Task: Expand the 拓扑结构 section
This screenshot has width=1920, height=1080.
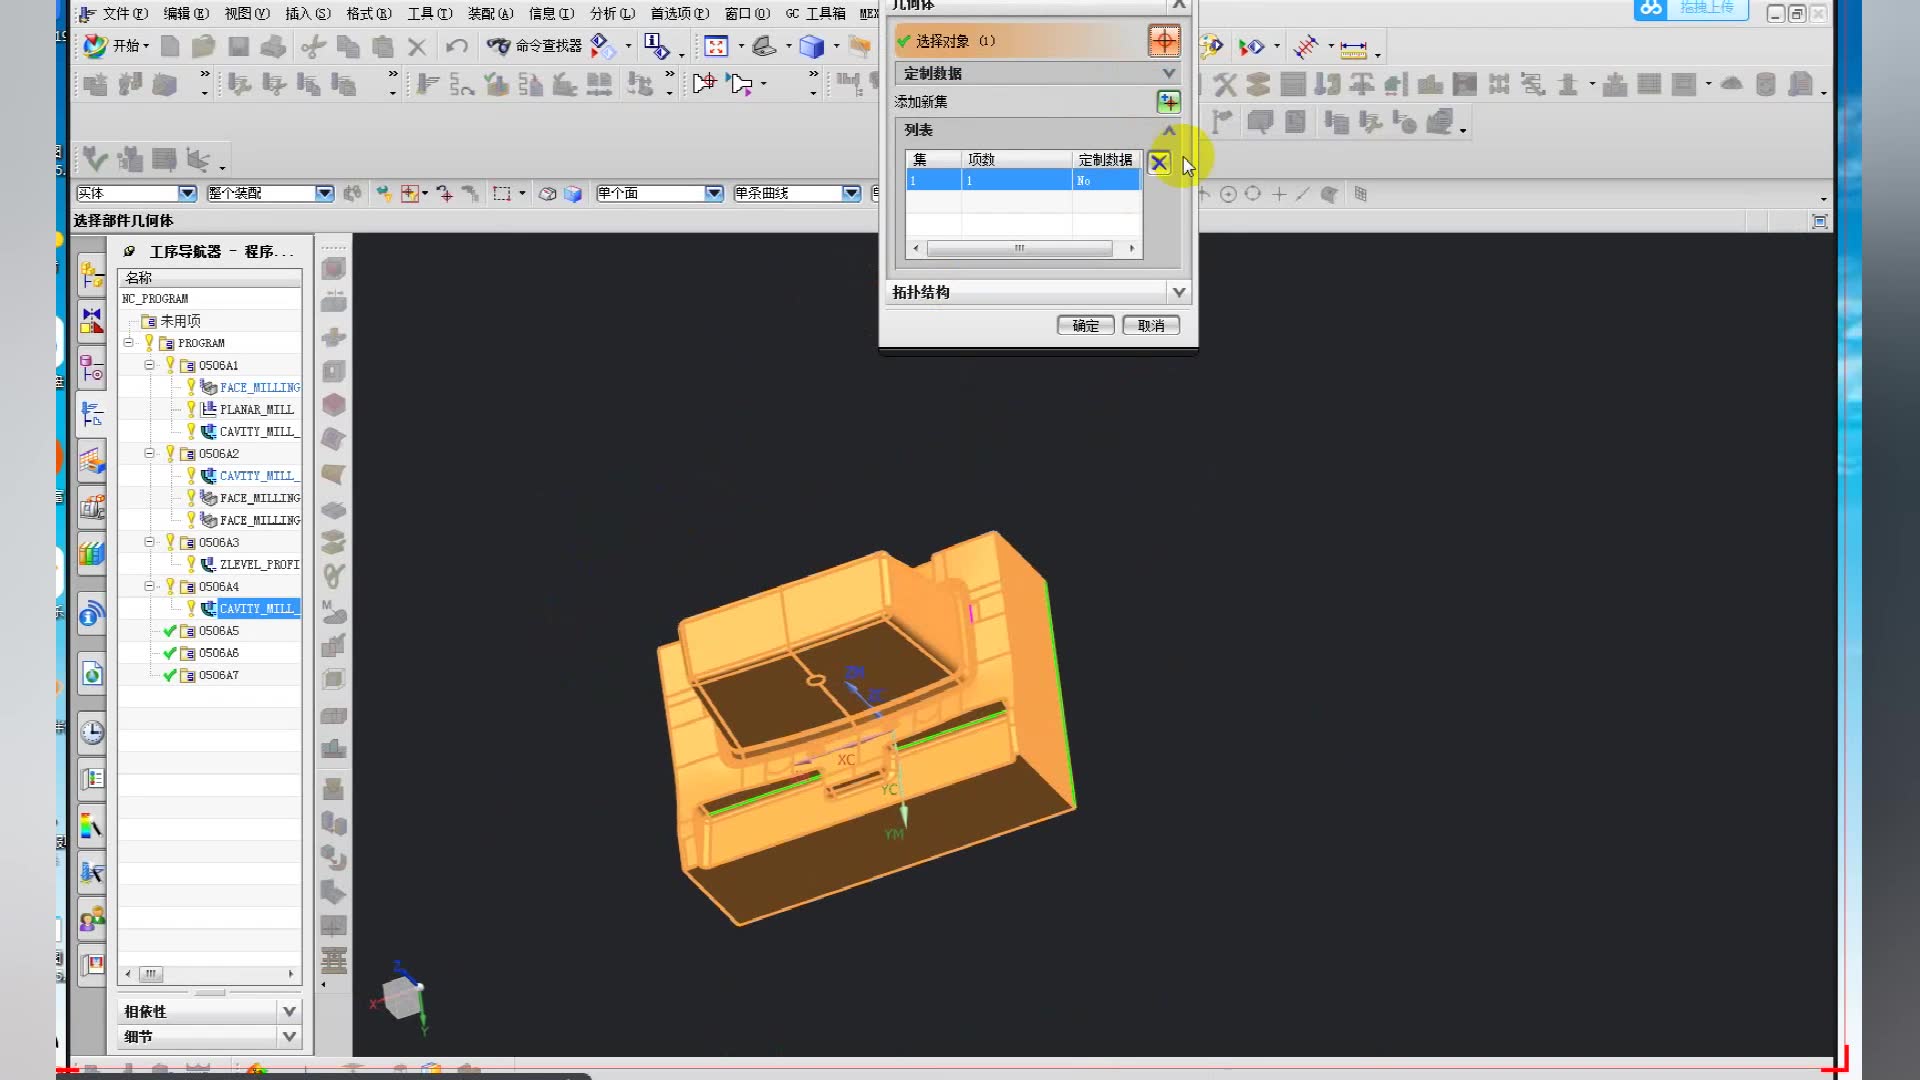Action: click(1178, 292)
